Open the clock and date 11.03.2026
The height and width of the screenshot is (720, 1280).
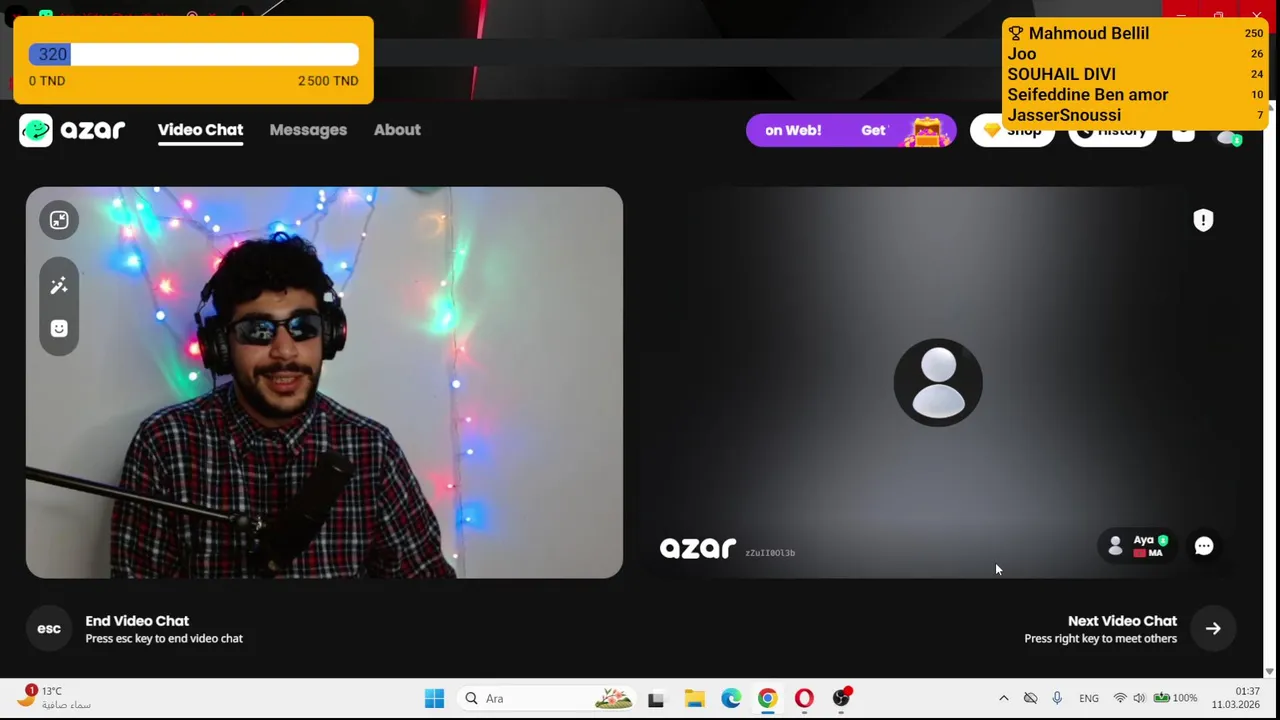[1236, 698]
